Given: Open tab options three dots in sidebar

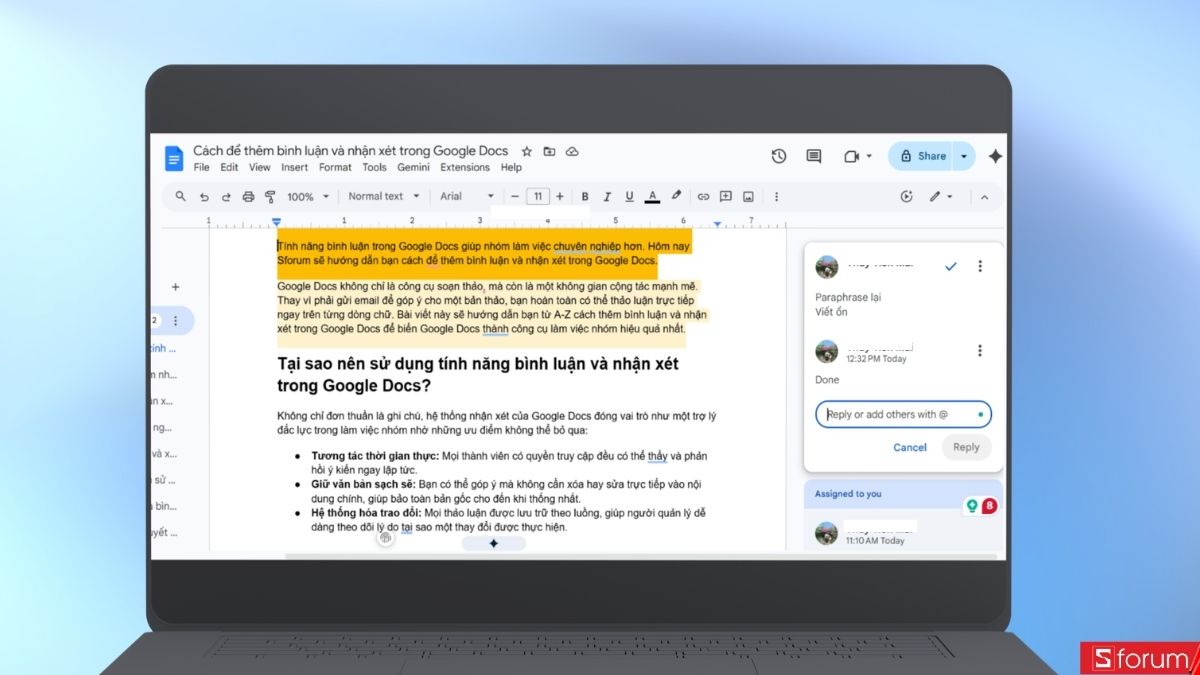Looking at the screenshot, I should [176, 321].
